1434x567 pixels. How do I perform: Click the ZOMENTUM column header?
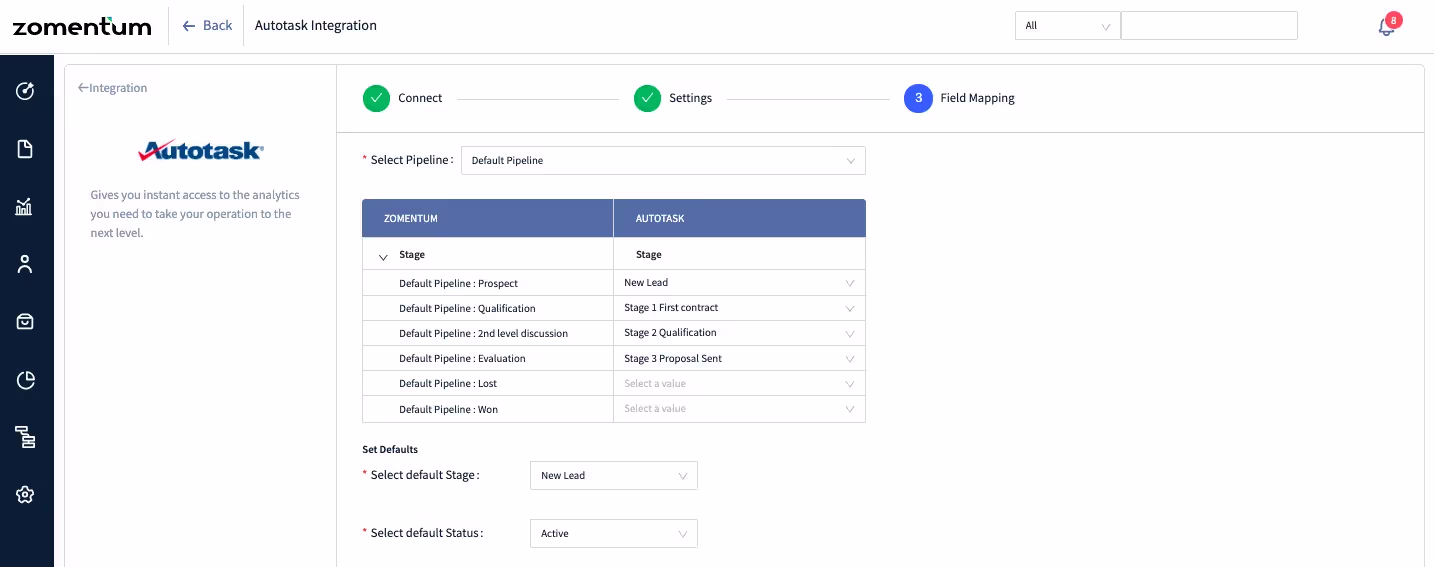pyautogui.click(x=488, y=218)
